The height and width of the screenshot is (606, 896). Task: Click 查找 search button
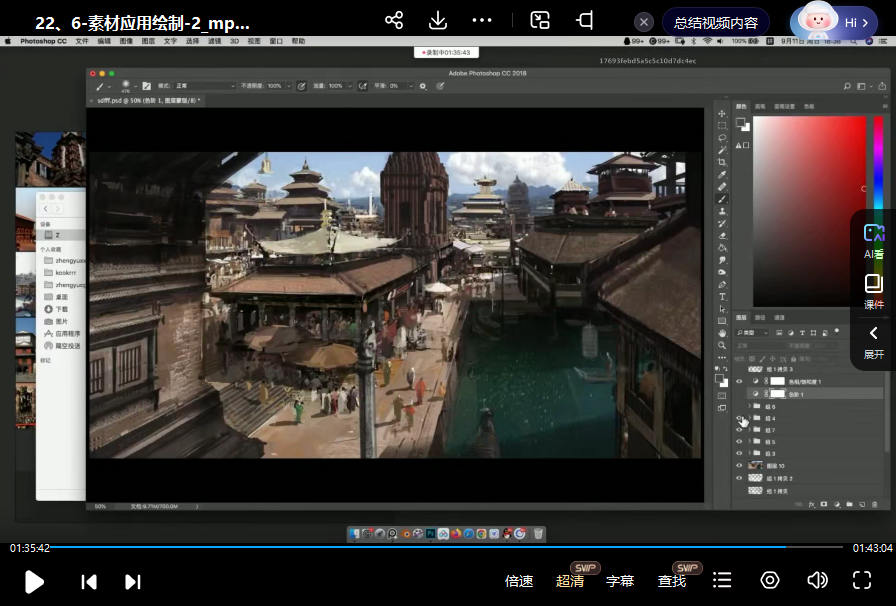672,581
